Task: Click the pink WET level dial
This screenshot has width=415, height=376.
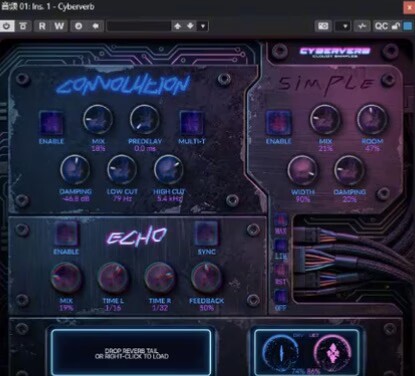Action: click(x=332, y=353)
